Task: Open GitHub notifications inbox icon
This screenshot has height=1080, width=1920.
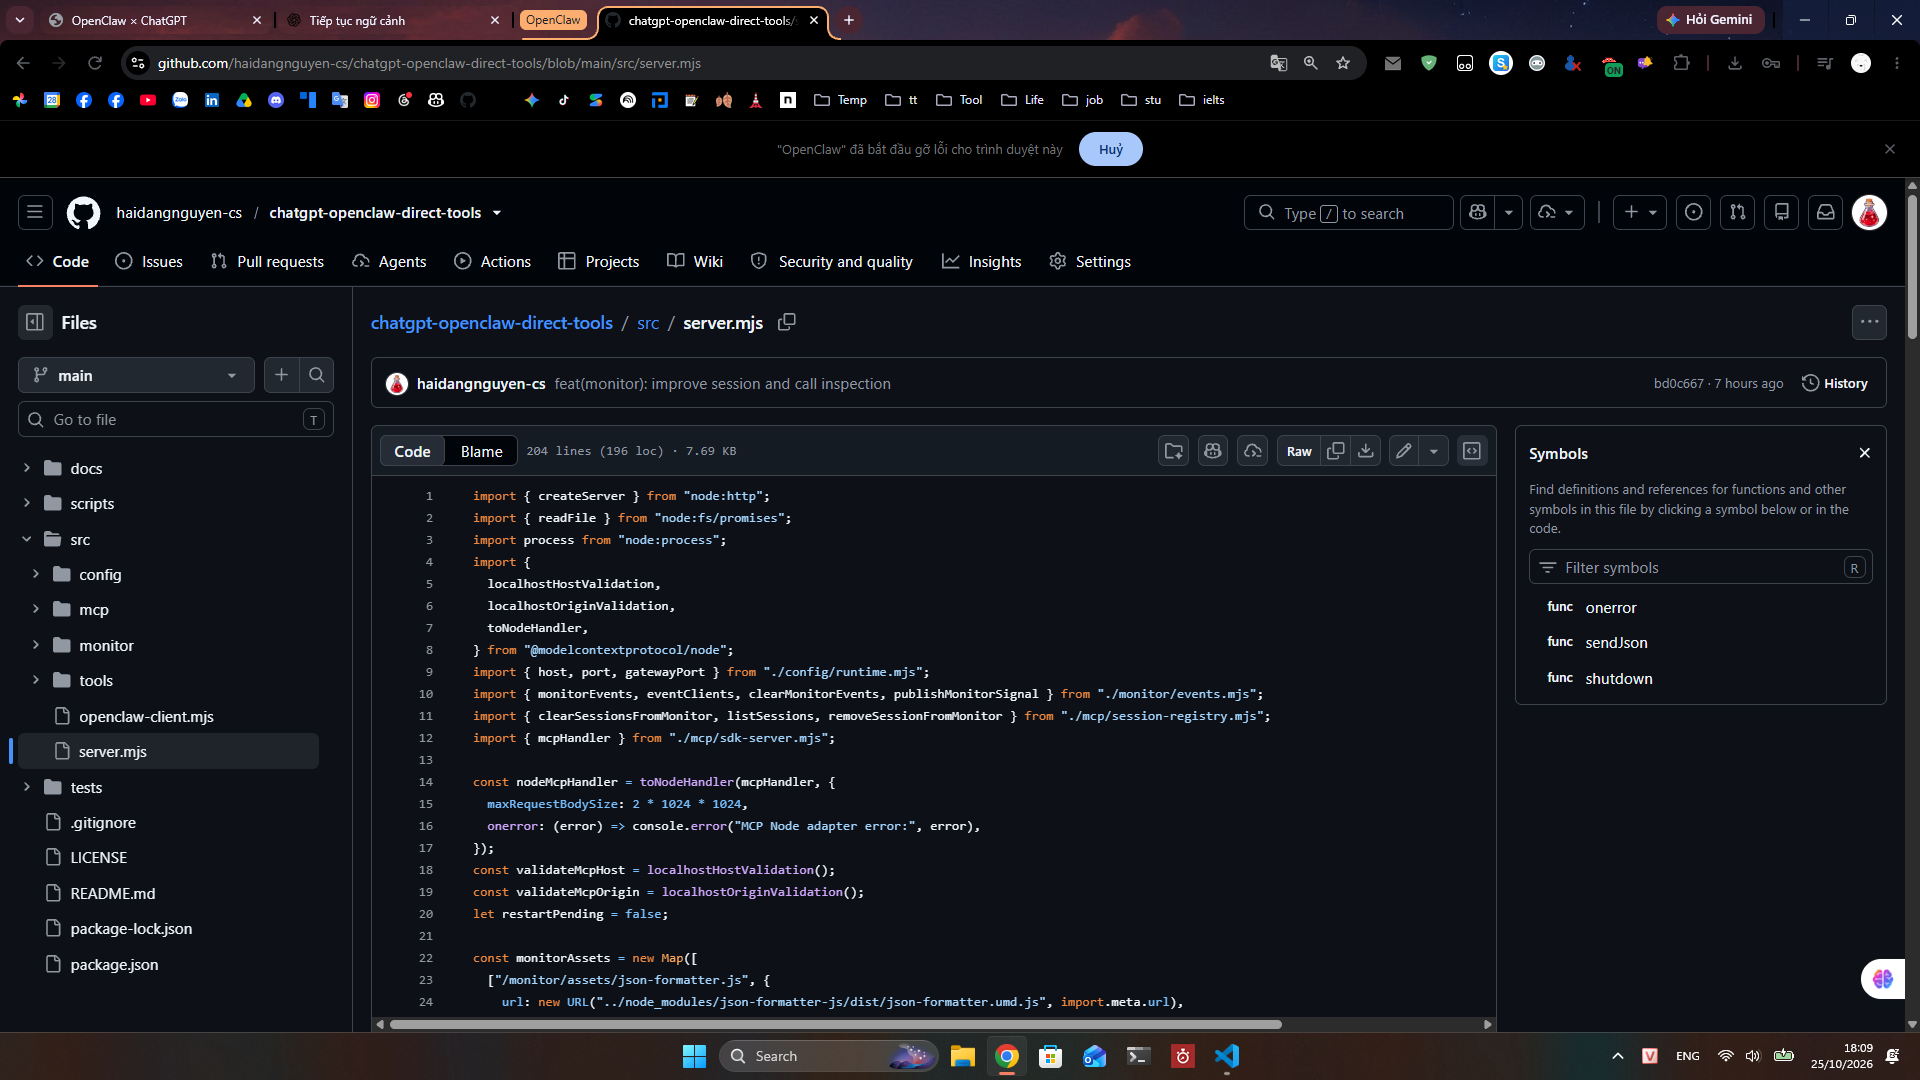Action: click(x=1826, y=212)
